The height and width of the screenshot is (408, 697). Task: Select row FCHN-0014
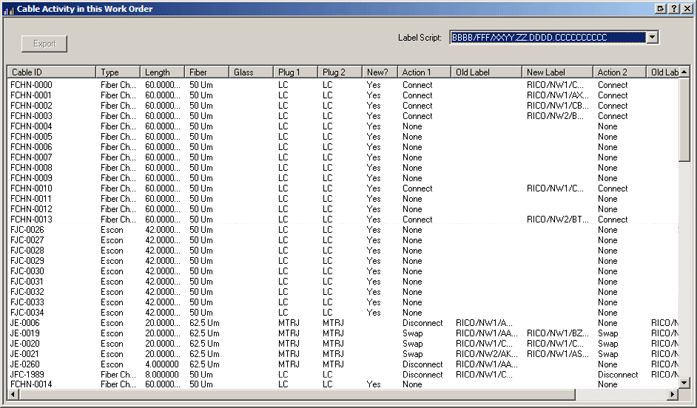pyautogui.click(x=343, y=384)
